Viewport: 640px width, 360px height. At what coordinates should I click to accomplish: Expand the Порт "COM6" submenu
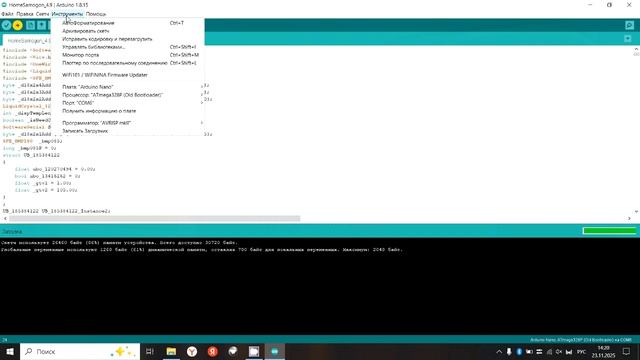[x=127, y=103]
